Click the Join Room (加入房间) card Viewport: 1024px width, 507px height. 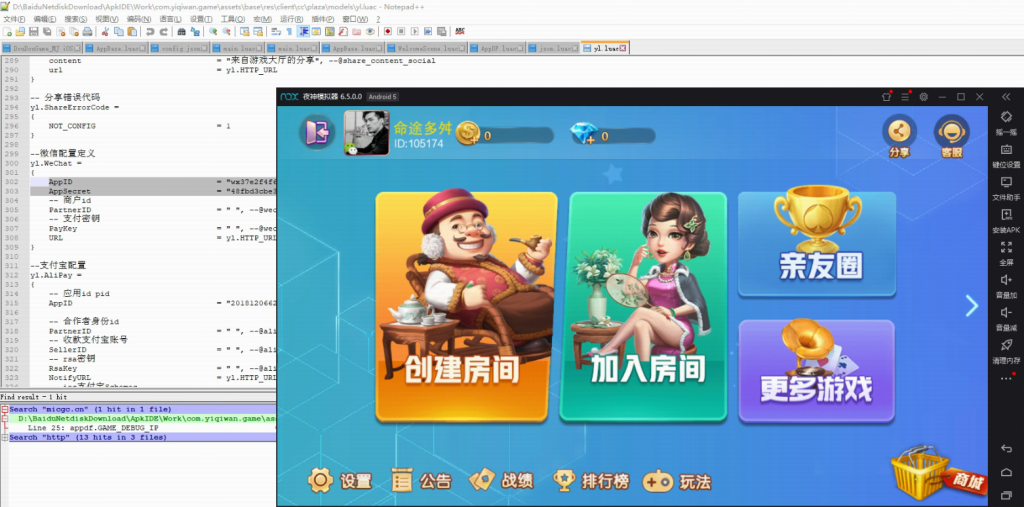(x=647, y=305)
